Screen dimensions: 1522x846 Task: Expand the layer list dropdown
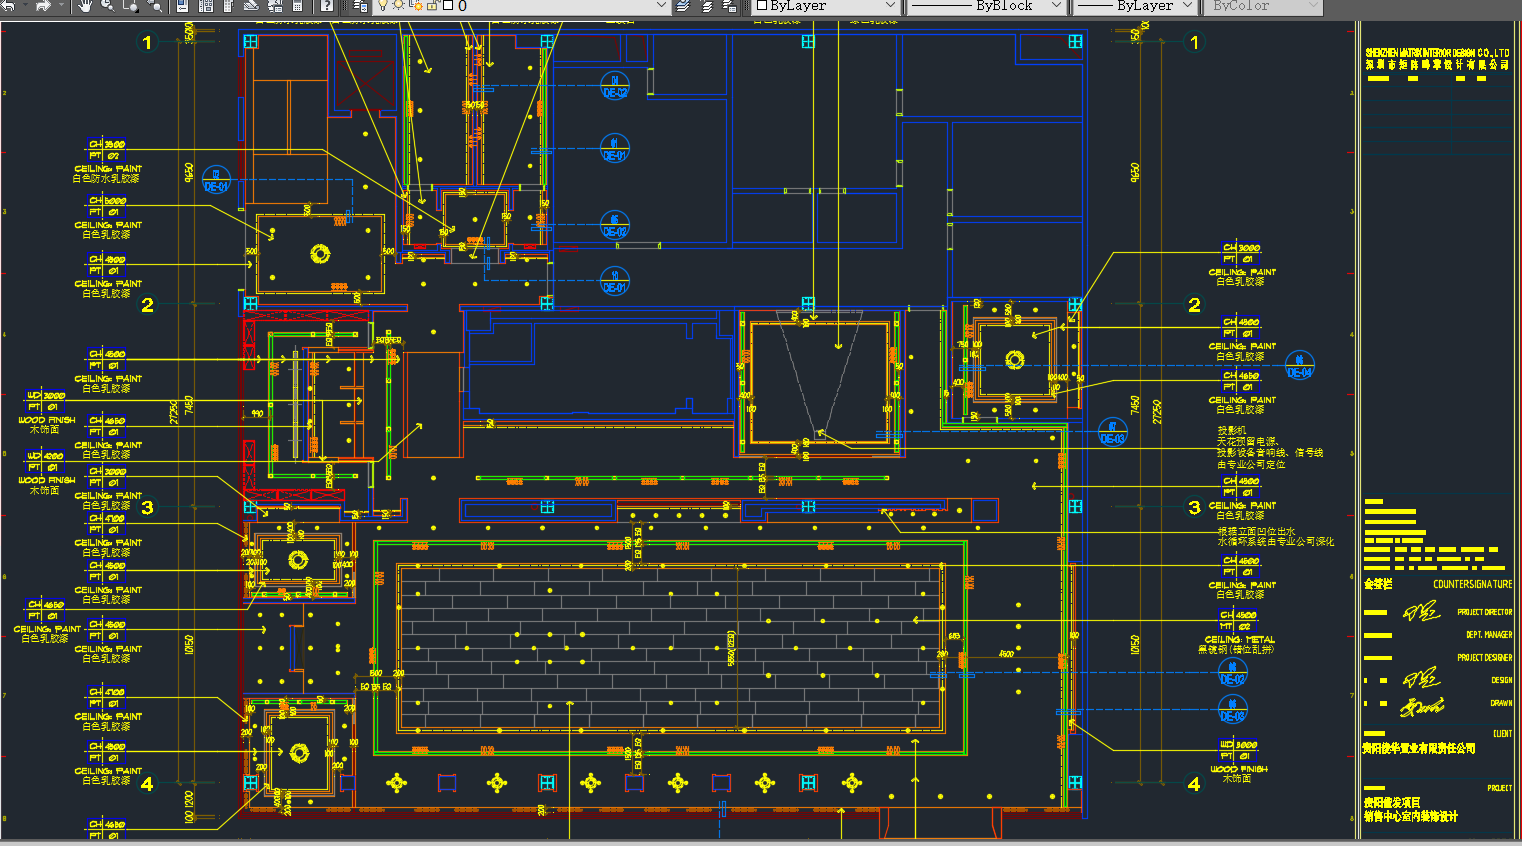pos(660,5)
